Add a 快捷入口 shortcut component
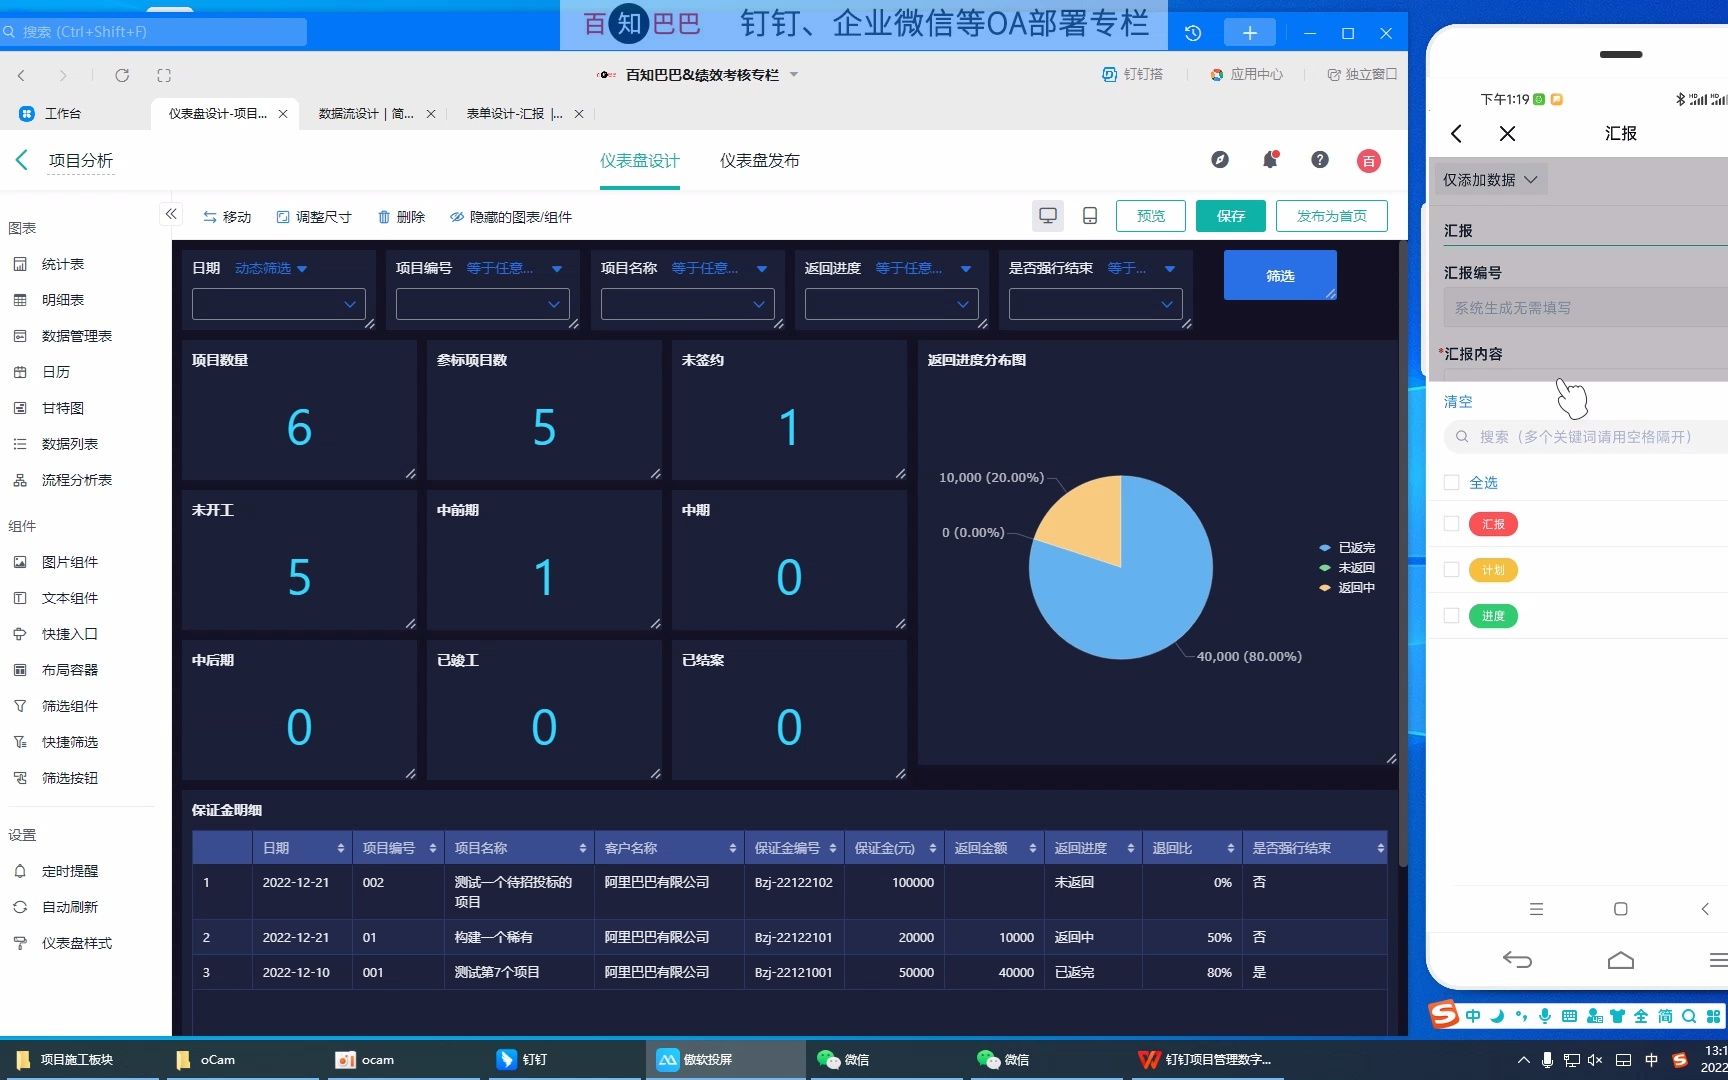The width and height of the screenshot is (1728, 1080). pyautogui.click(x=70, y=634)
